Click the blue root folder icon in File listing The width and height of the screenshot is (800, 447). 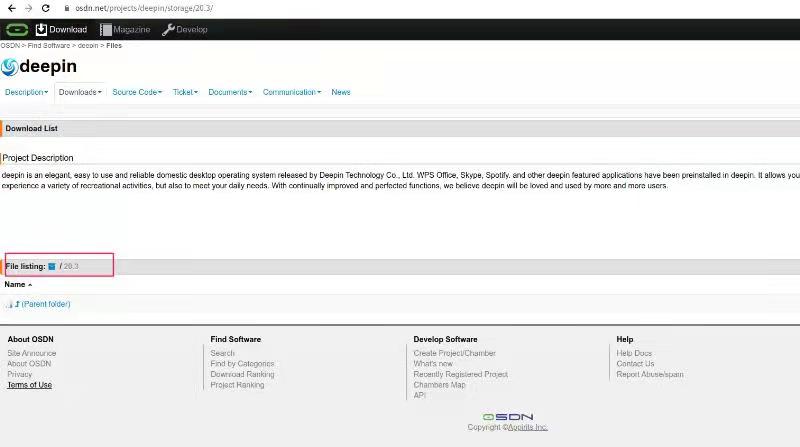coord(52,266)
